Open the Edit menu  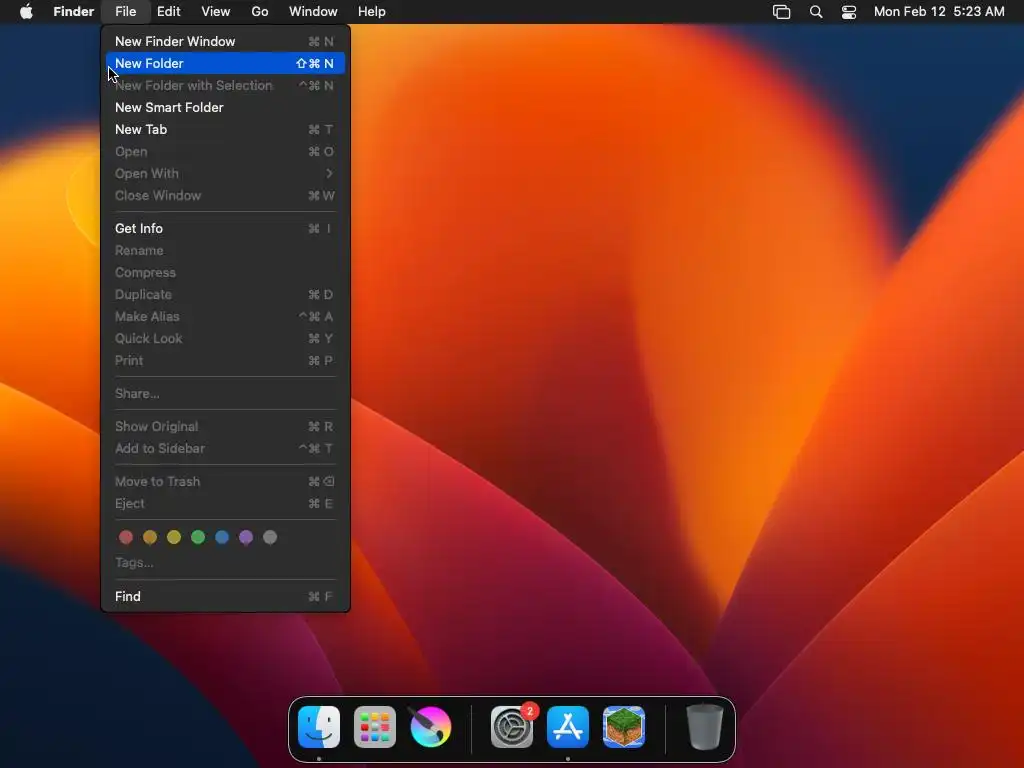pyautogui.click(x=168, y=11)
